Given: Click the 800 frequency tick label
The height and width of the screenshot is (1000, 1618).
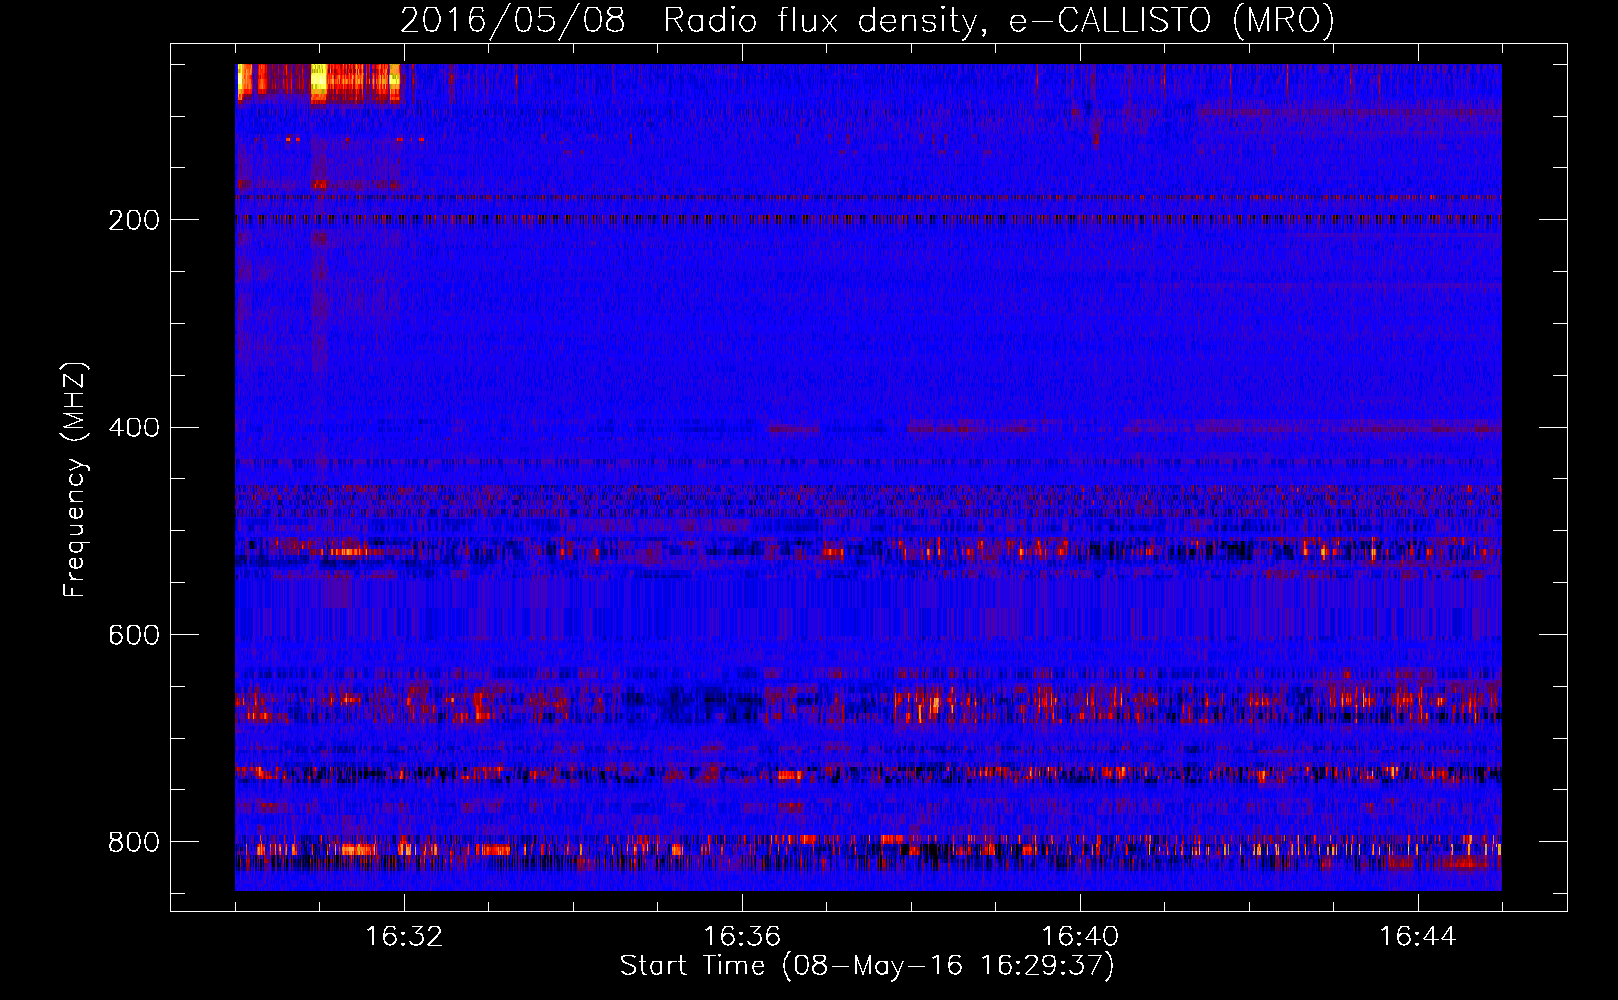Looking at the screenshot, I should click(x=133, y=843).
